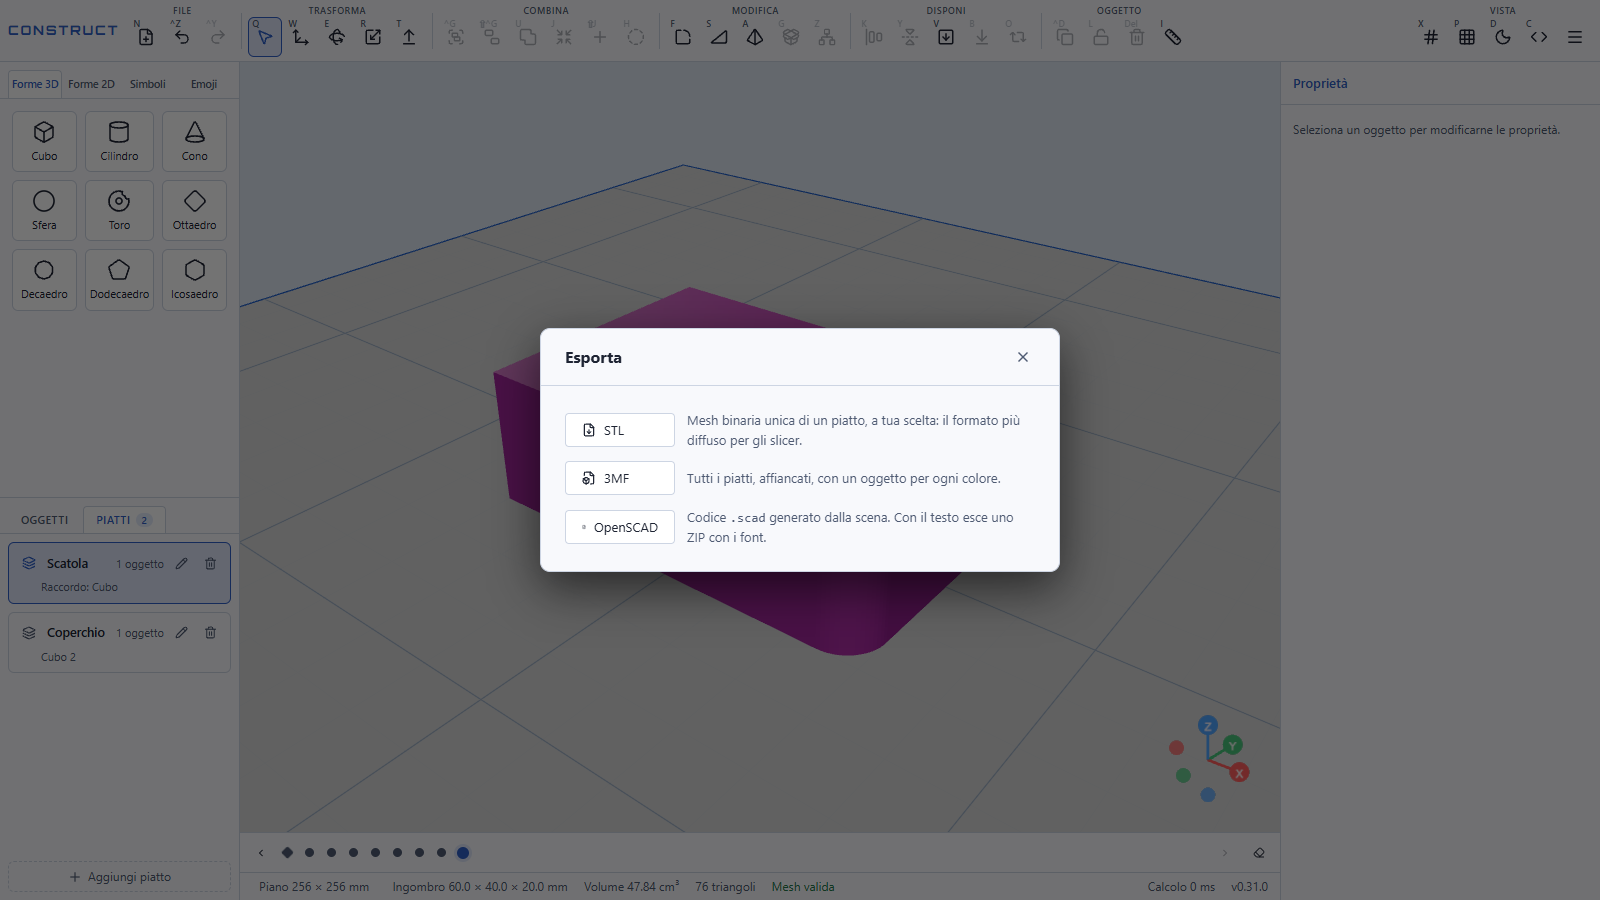This screenshot has width=1600, height=900.
Task: Switch to the PIATTI tab
Action: click(x=123, y=520)
